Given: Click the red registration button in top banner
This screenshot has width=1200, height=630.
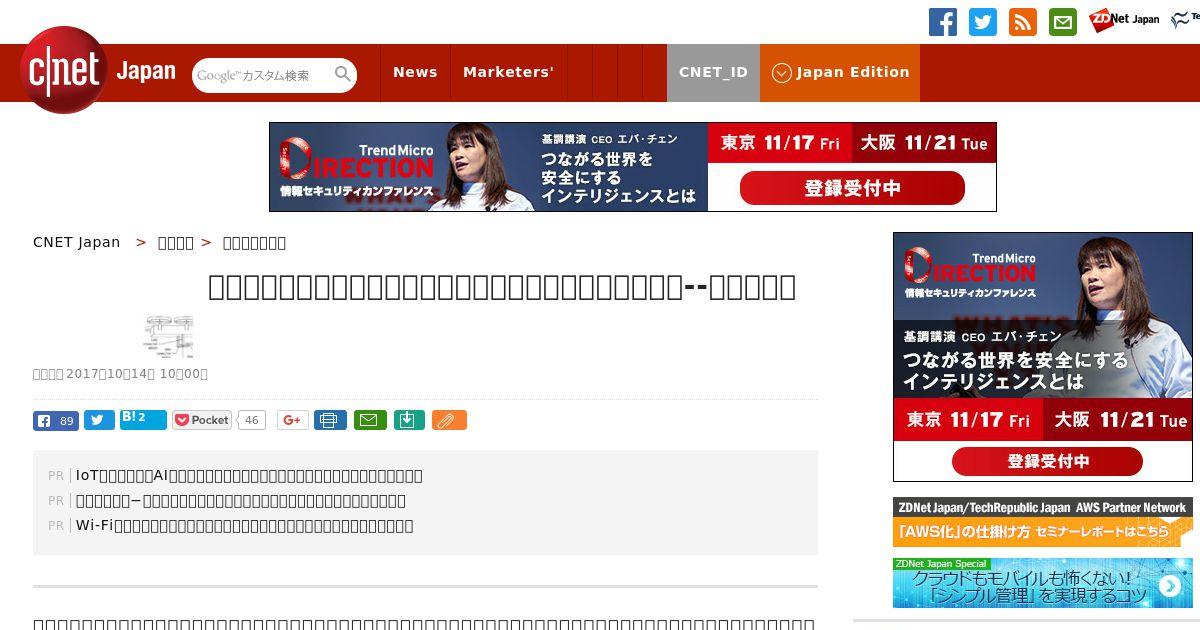Looking at the screenshot, I should pyautogui.click(x=852, y=188).
